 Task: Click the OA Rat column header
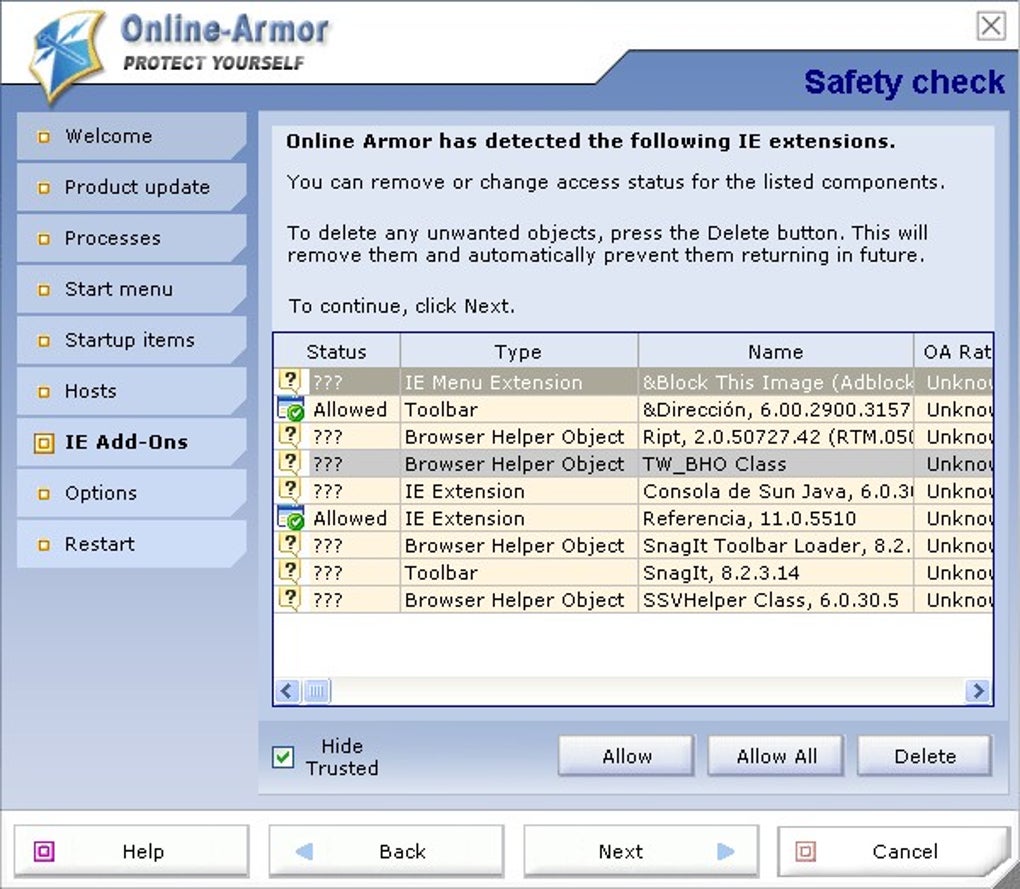pos(953,351)
